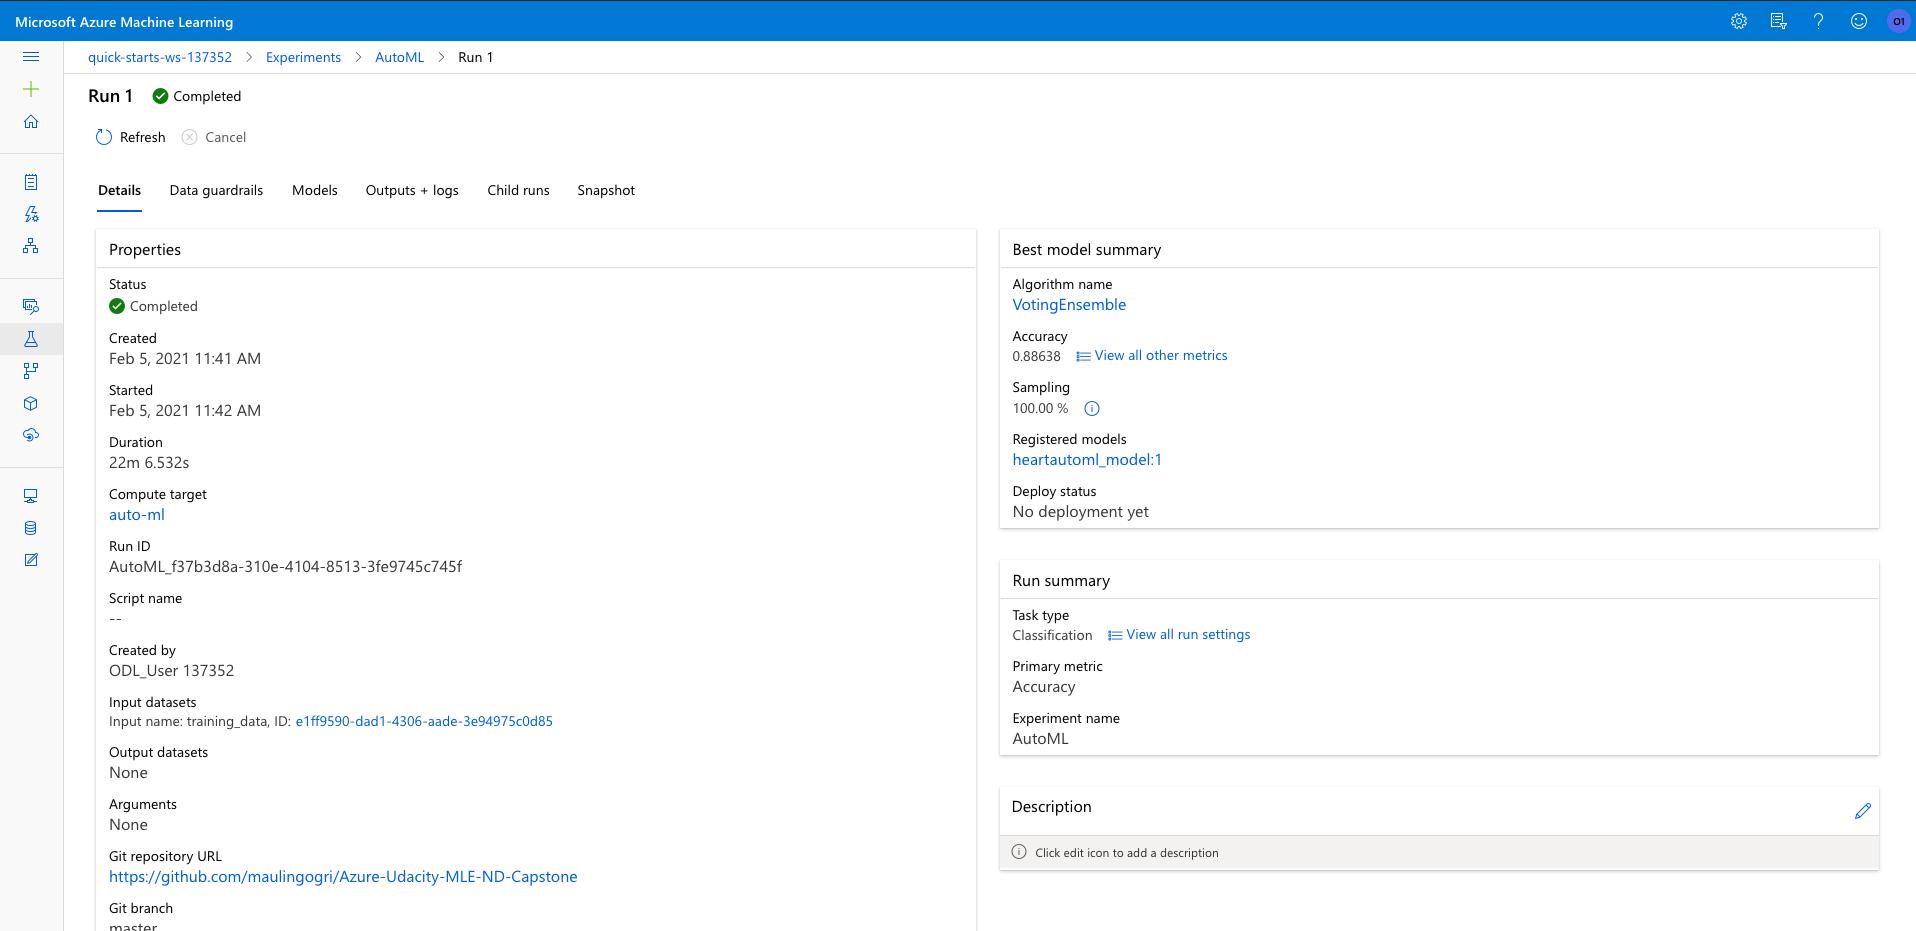Click the Cancel button
Viewport: 1916px width, 931px height.
214,137
